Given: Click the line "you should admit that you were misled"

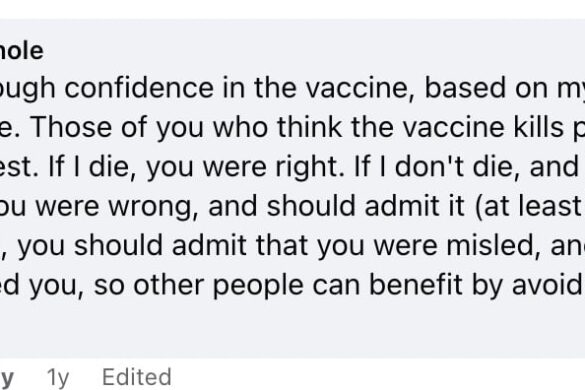Looking at the screenshot, I should [292, 246].
